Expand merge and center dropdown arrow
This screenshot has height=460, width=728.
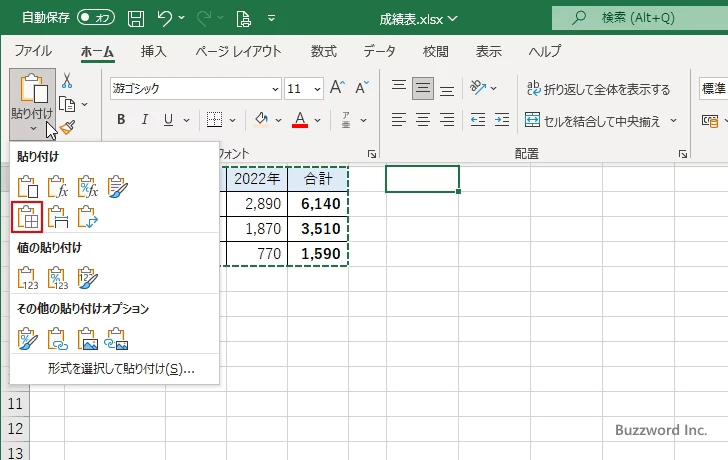coord(673,121)
